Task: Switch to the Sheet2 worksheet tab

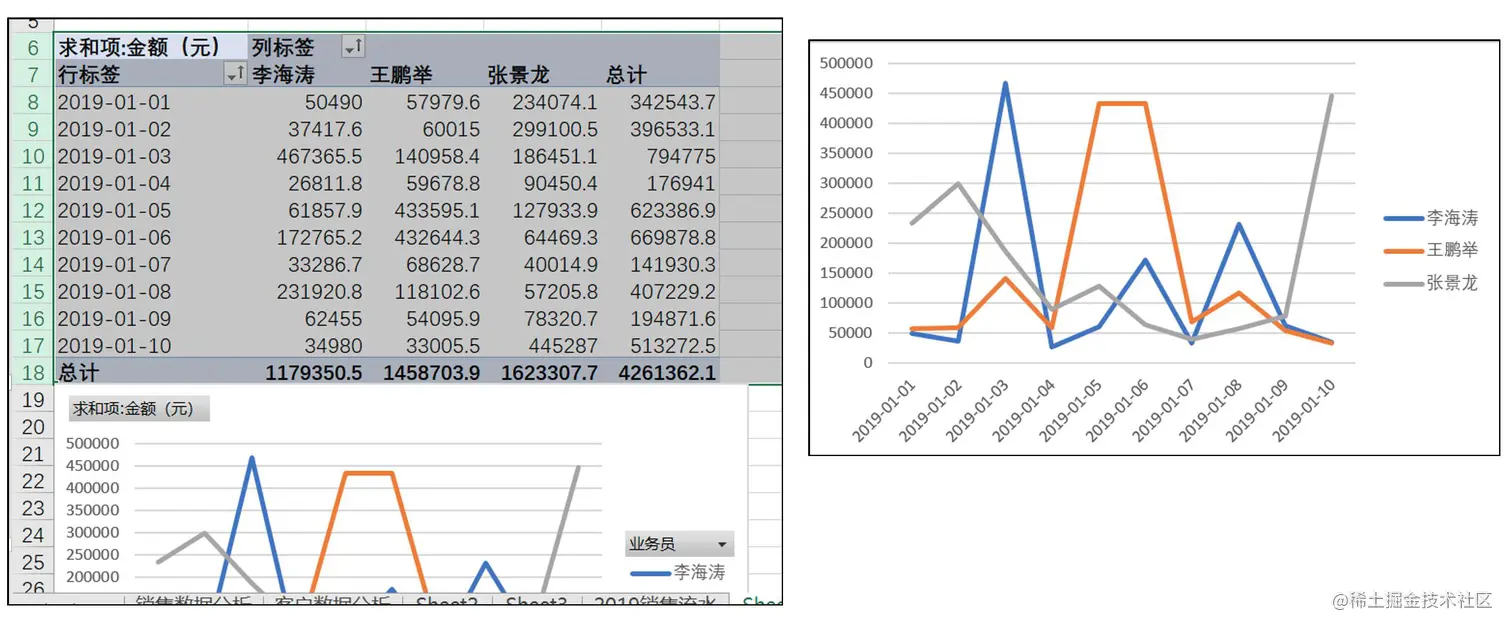Action: click(x=447, y=600)
